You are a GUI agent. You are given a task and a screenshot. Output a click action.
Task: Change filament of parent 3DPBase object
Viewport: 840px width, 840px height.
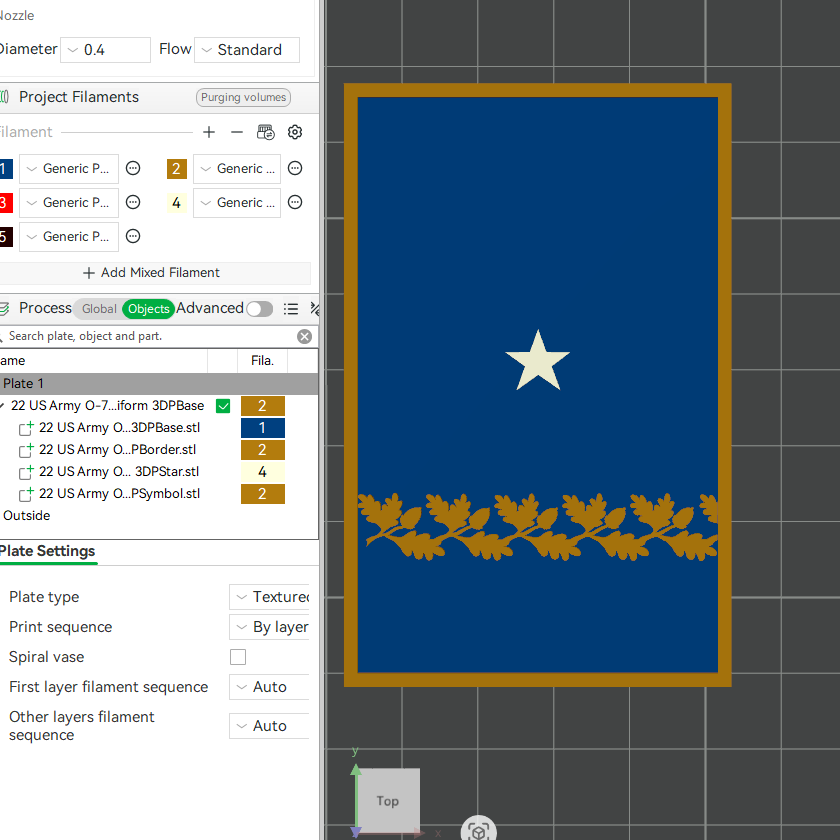[262, 406]
